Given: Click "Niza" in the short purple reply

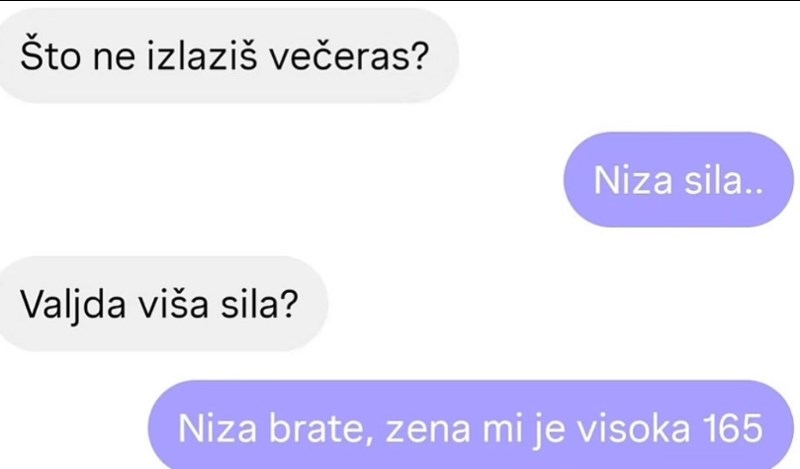Looking at the screenshot, I should (x=633, y=180).
